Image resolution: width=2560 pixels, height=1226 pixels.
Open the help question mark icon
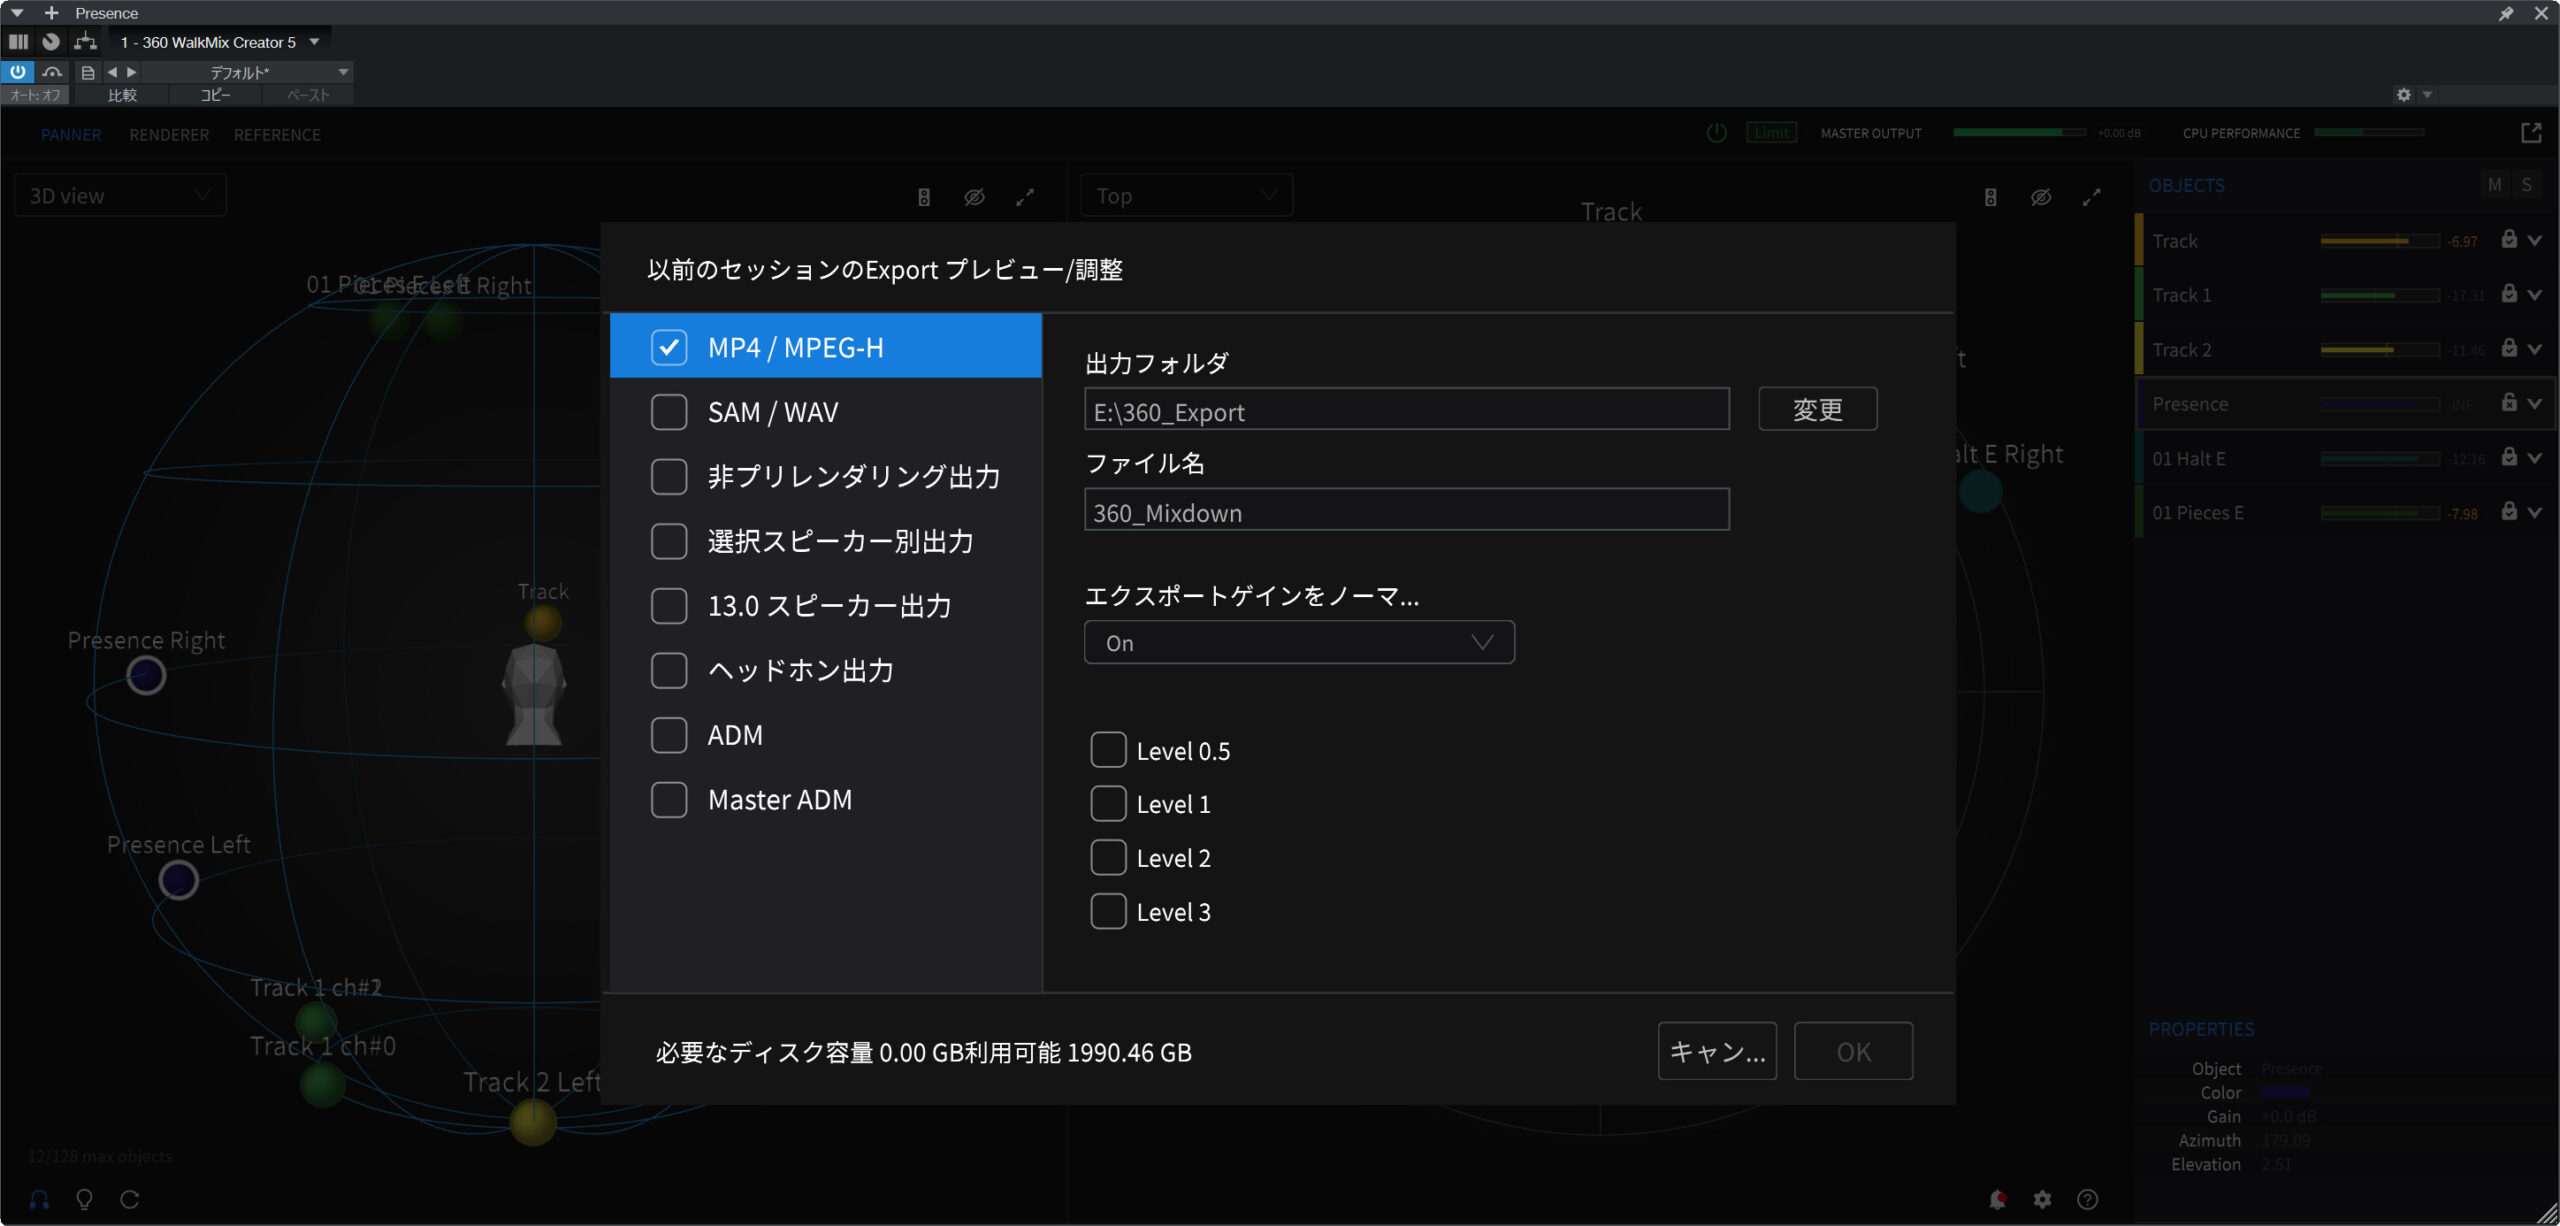tap(2087, 1199)
